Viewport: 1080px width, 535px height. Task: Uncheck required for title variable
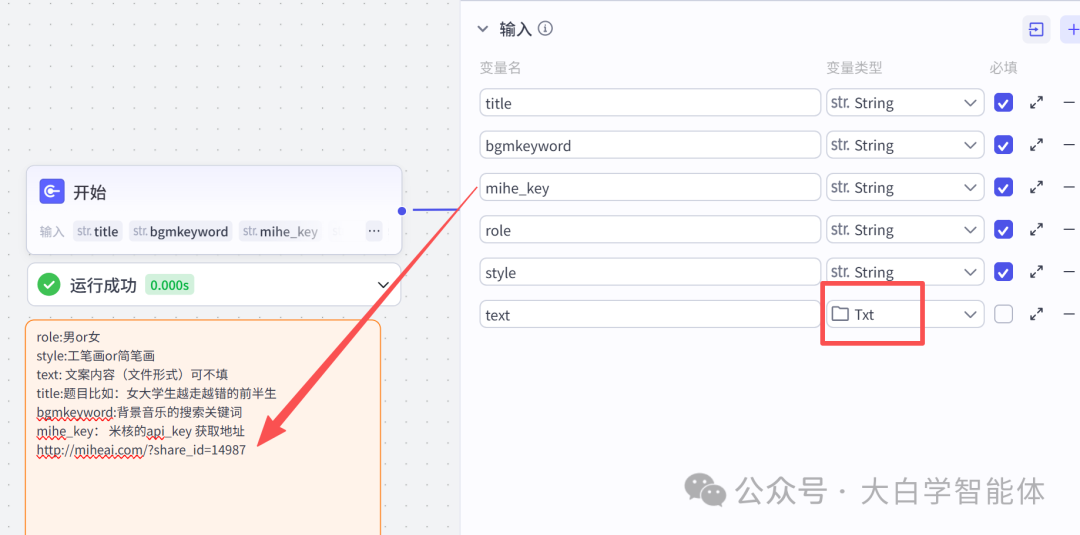pos(1004,103)
